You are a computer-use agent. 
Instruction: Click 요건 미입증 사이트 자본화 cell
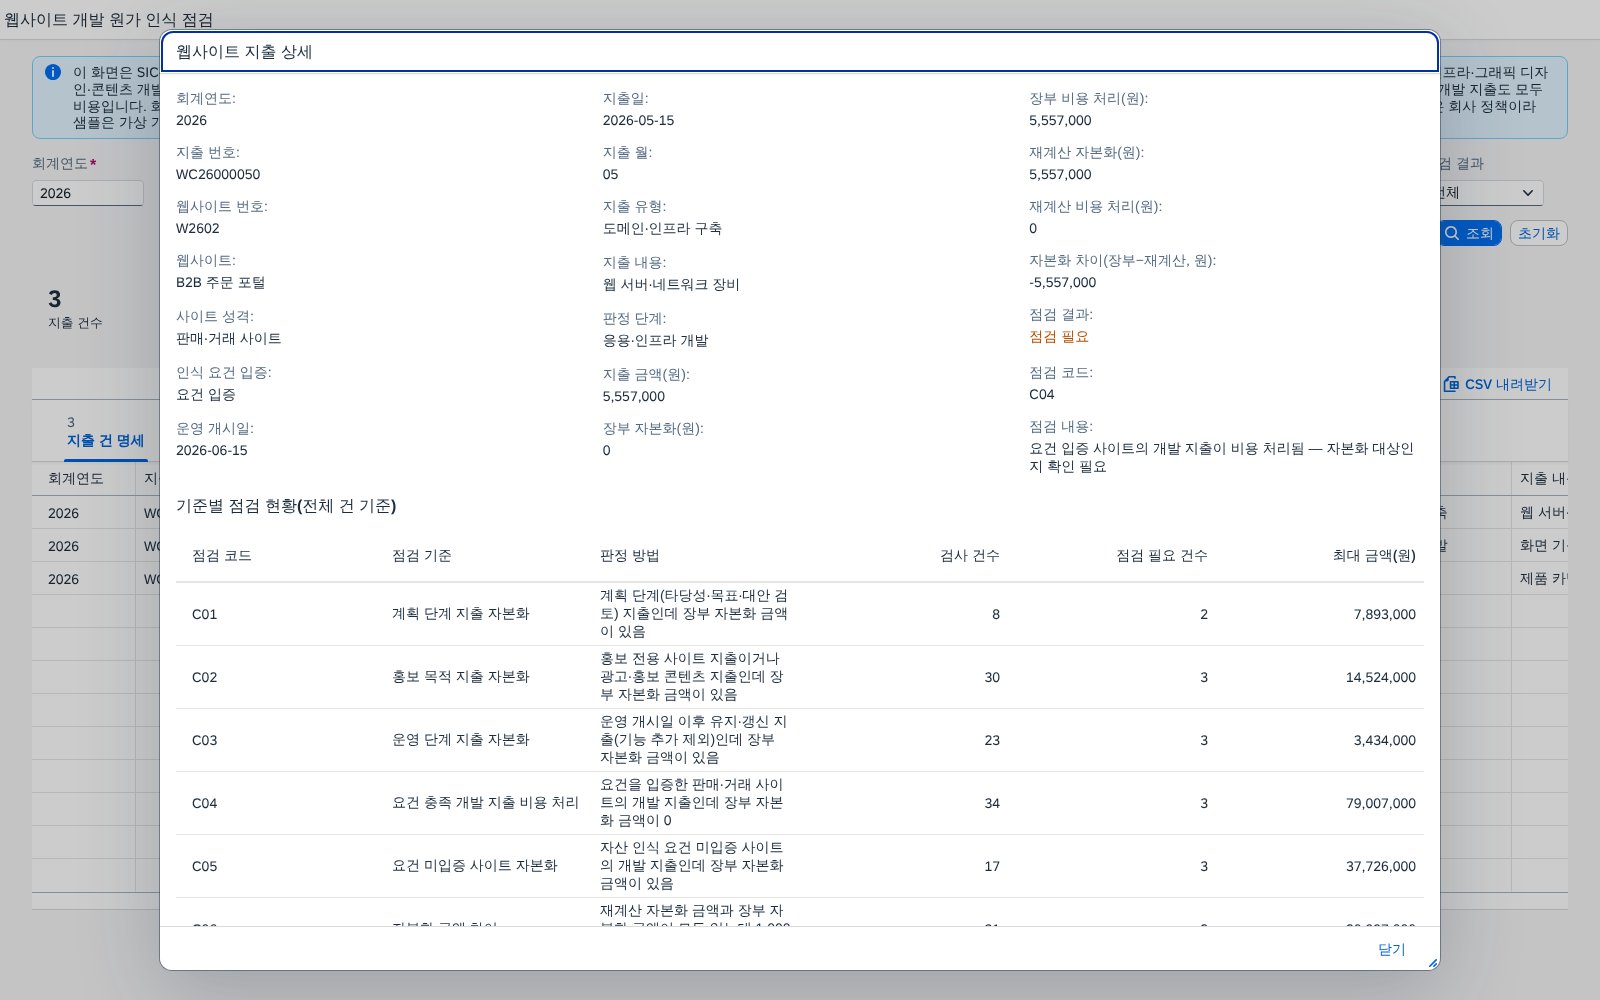coord(475,865)
